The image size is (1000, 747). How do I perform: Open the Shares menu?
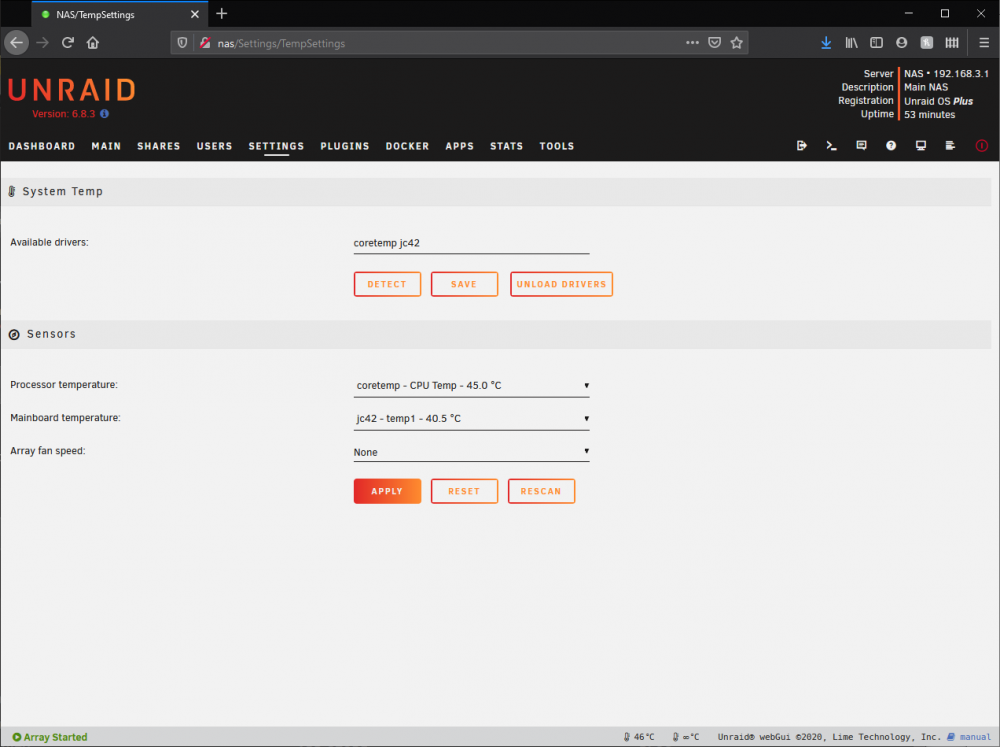click(159, 146)
